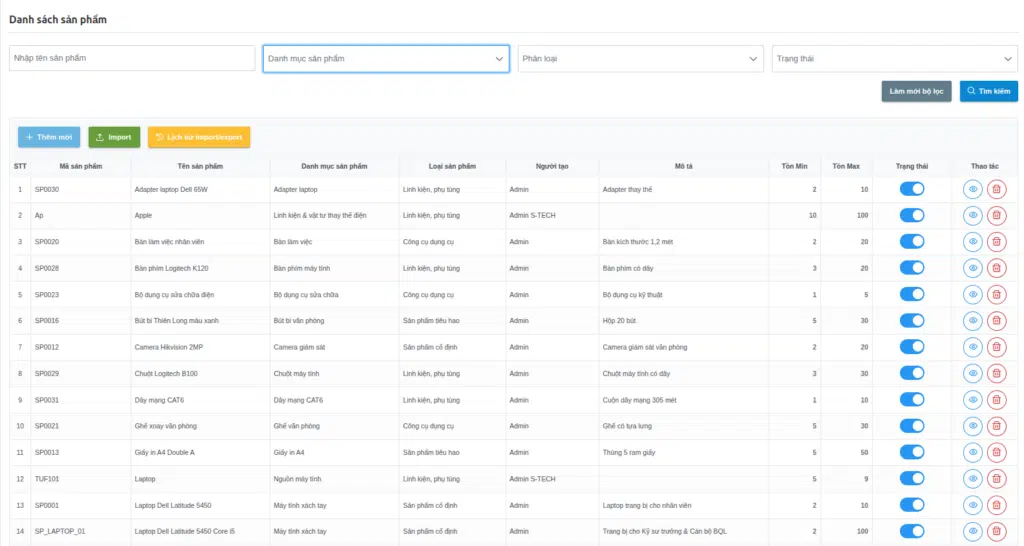The width and height of the screenshot is (1024, 546).
Task: Click trash icon for SP0020
Action: pos(997,242)
